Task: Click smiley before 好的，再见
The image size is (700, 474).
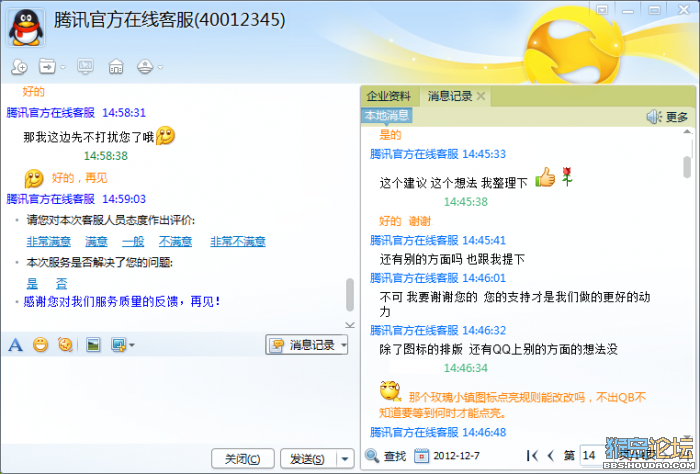Action: coord(34,178)
